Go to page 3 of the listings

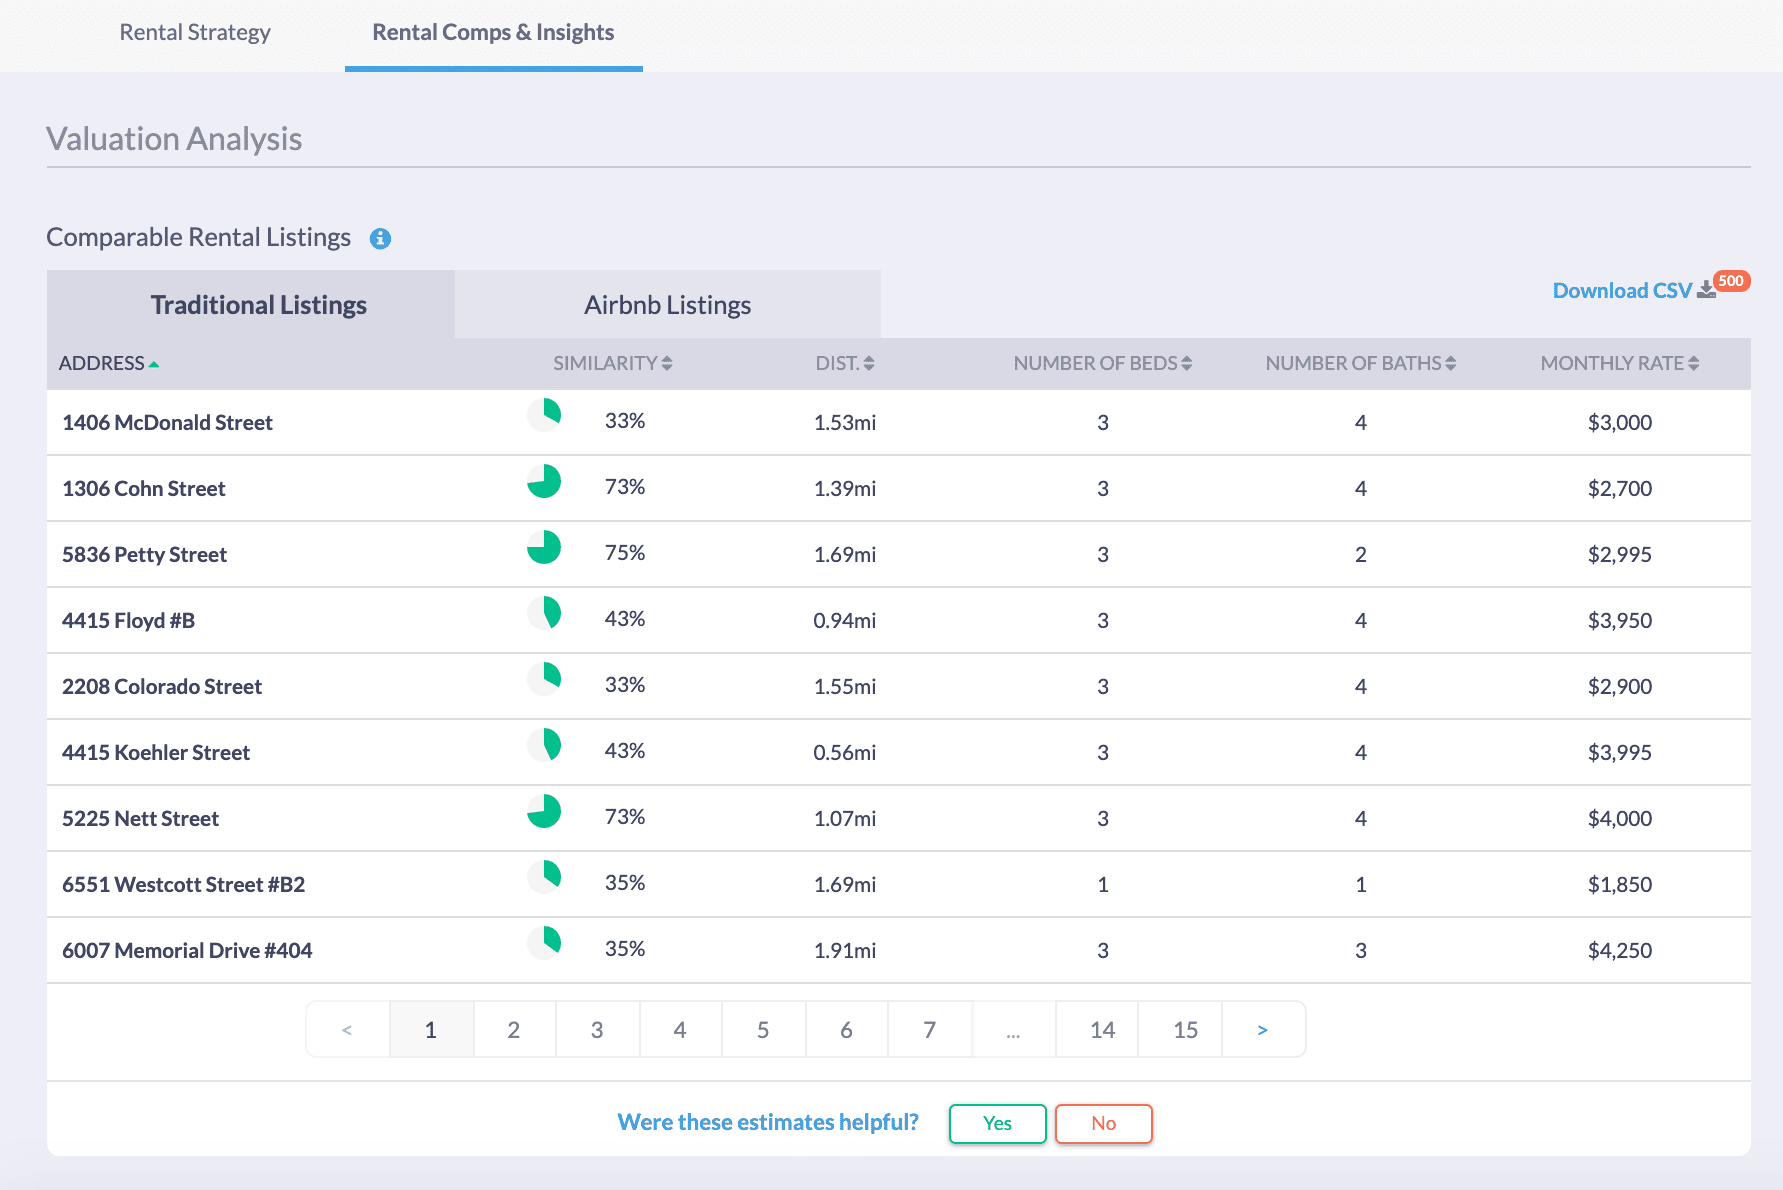pos(597,1029)
